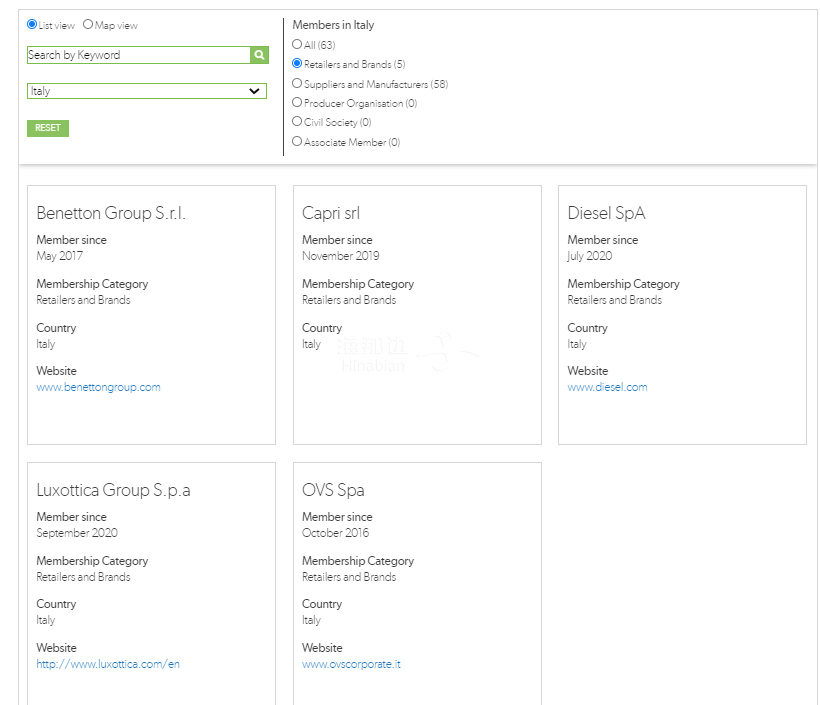
Task: Click the green search magnifier icon
Action: click(259, 55)
